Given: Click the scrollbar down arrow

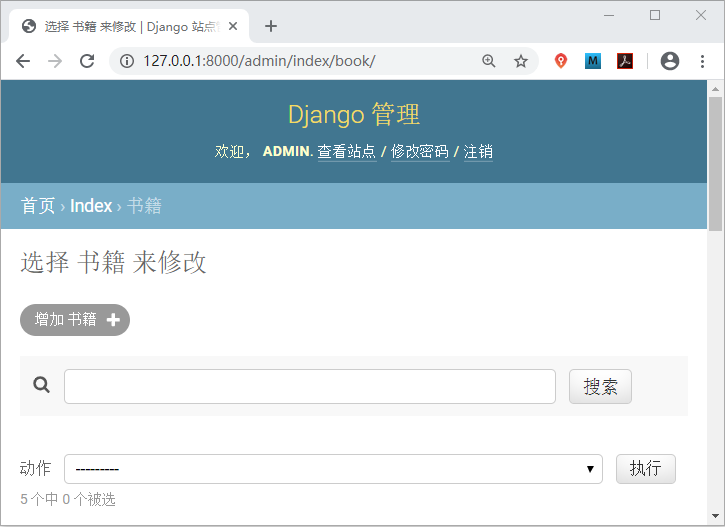Looking at the screenshot, I should coord(715,516).
